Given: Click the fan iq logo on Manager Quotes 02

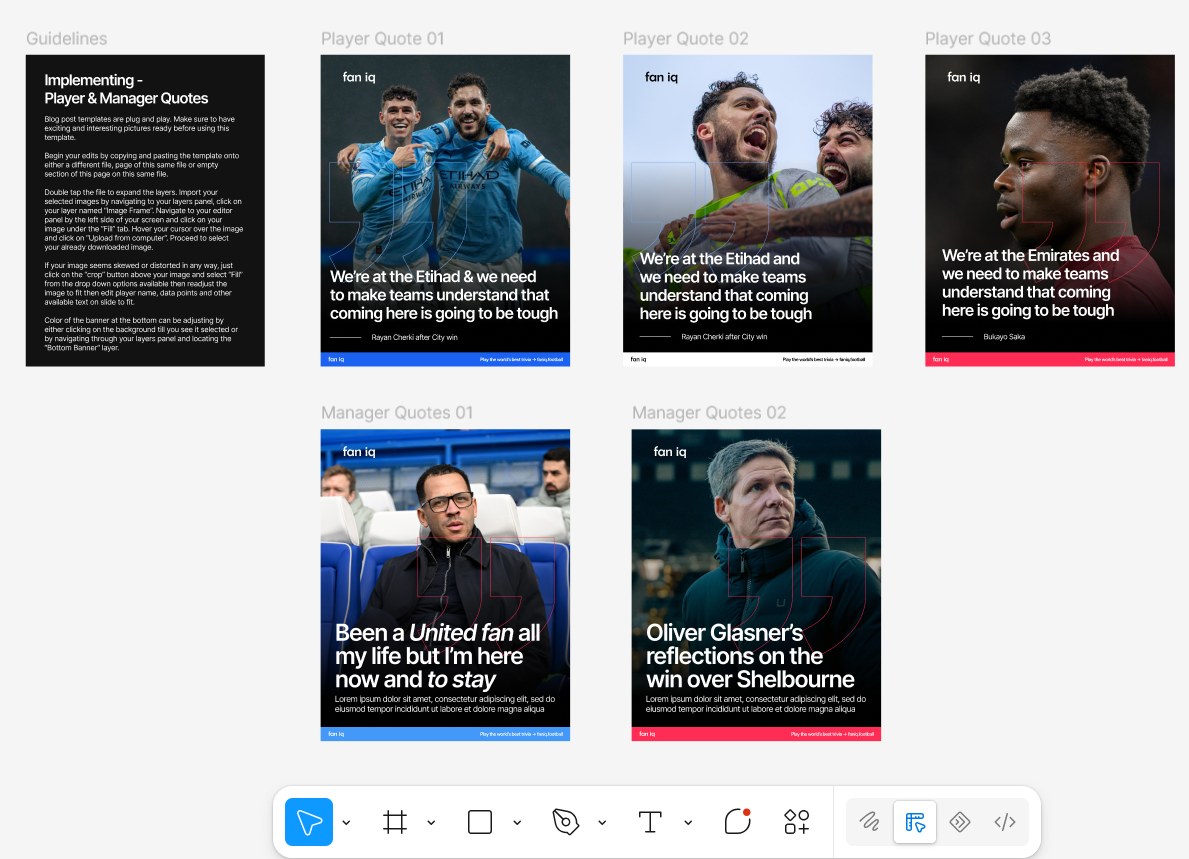Looking at the screenshot, I should 670,451.
